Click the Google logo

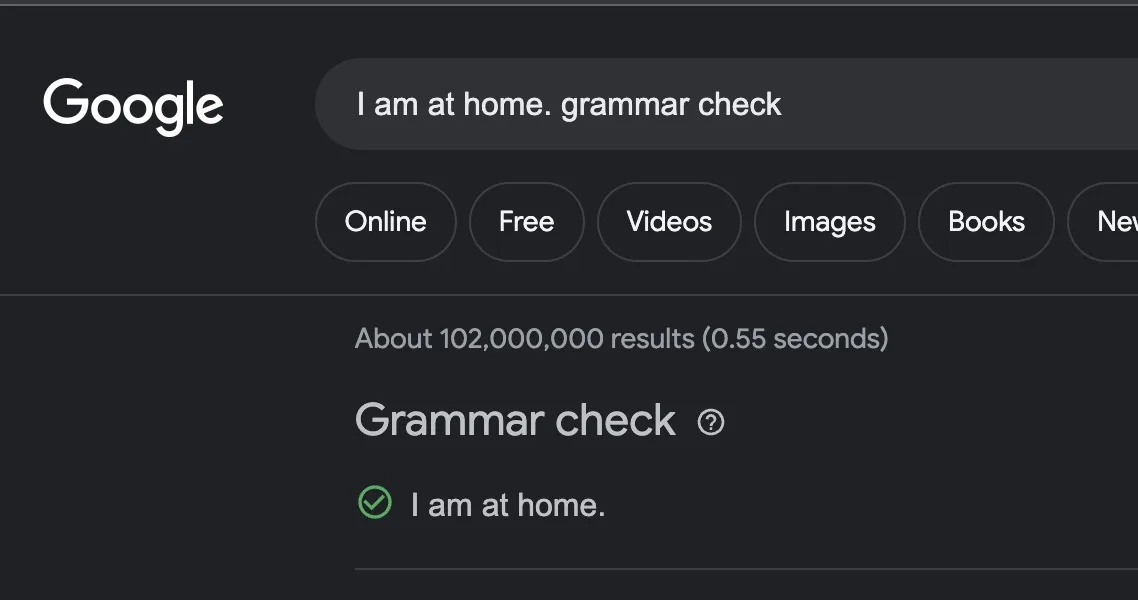(133, 105)
